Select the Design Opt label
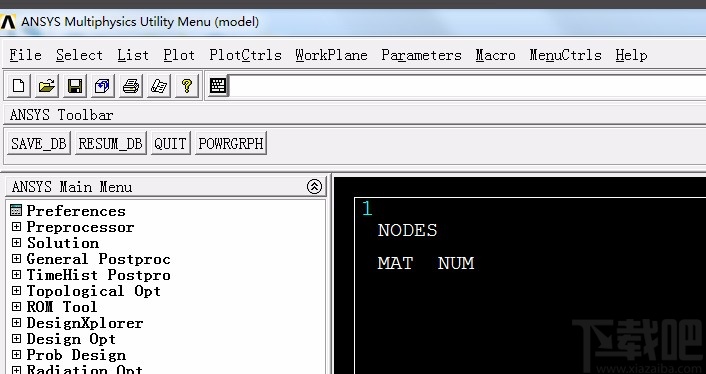Screen dimensions: 706x374 71,338
